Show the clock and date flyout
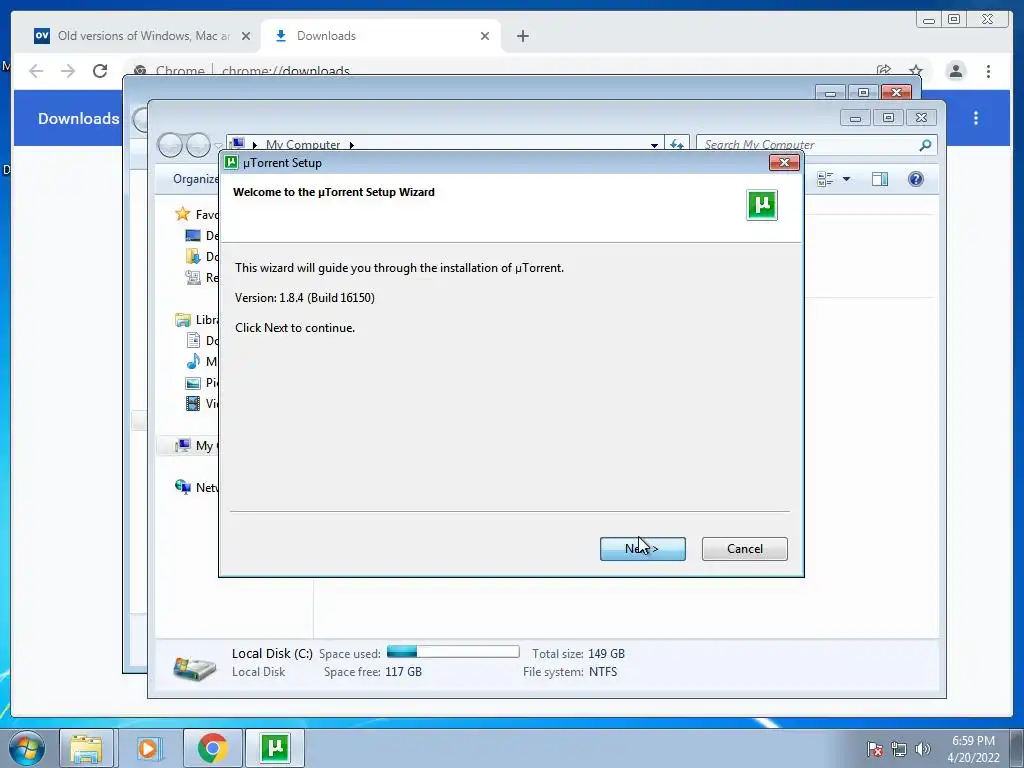 pos(973,749)
